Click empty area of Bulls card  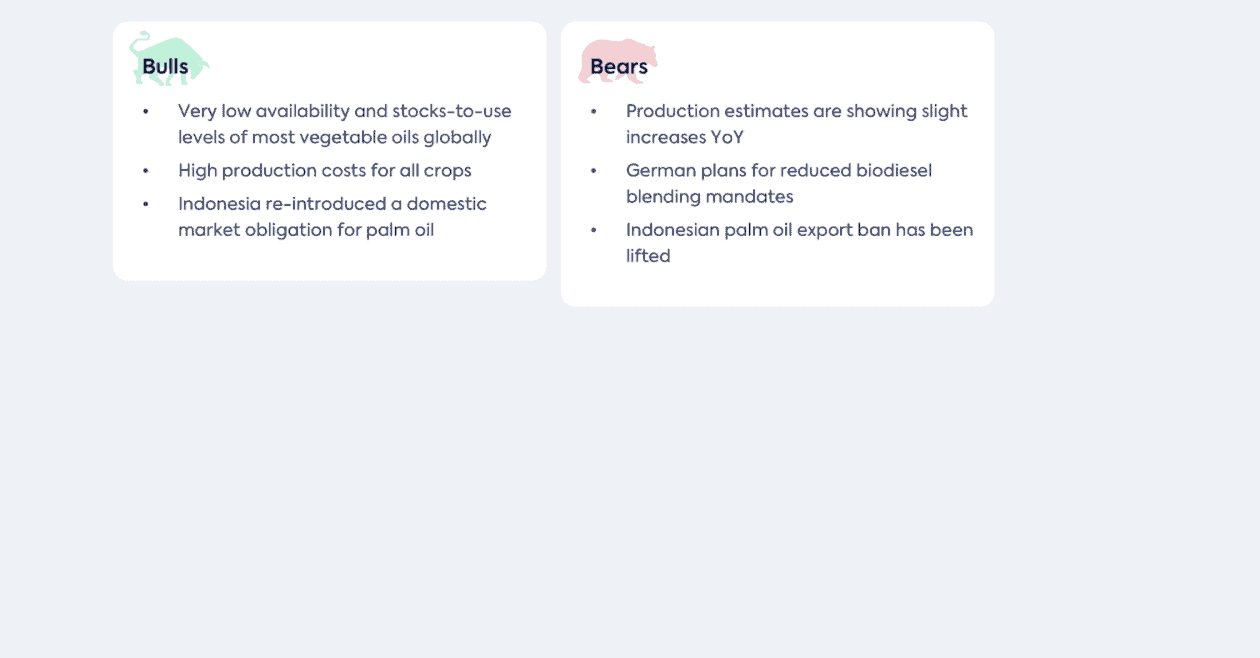[400, 60]
